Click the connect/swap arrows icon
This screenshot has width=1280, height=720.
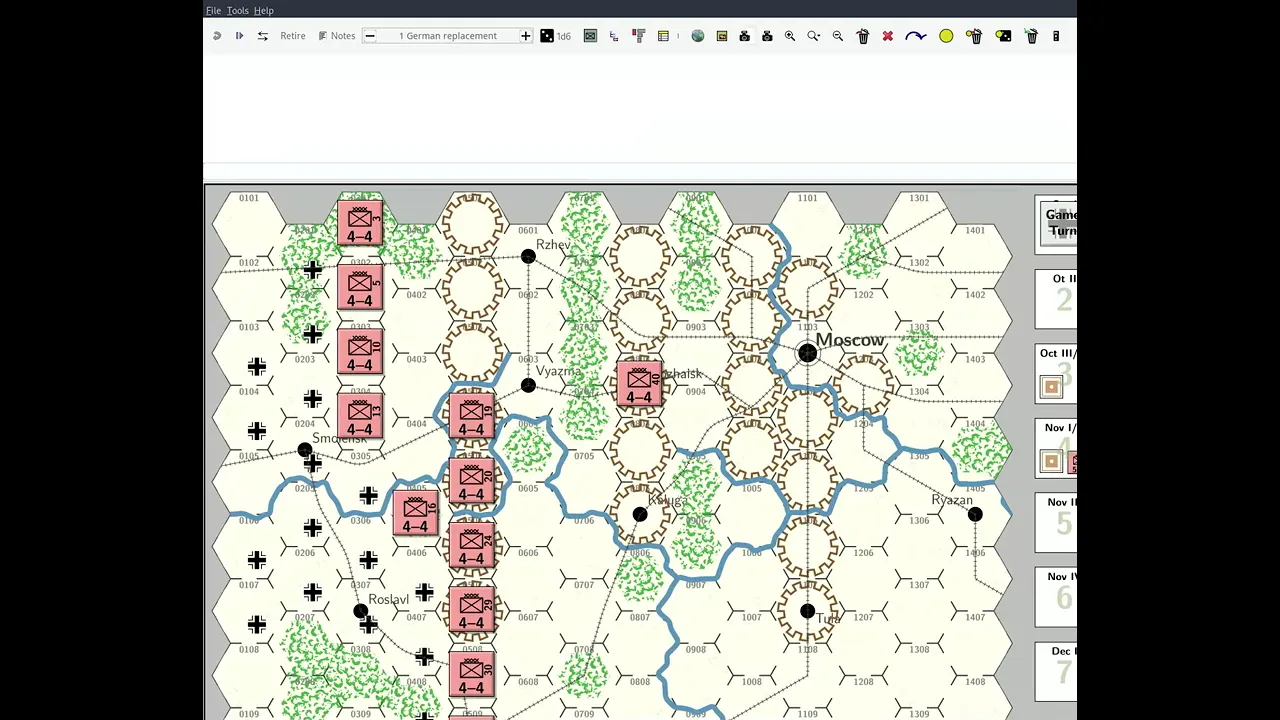262,36
